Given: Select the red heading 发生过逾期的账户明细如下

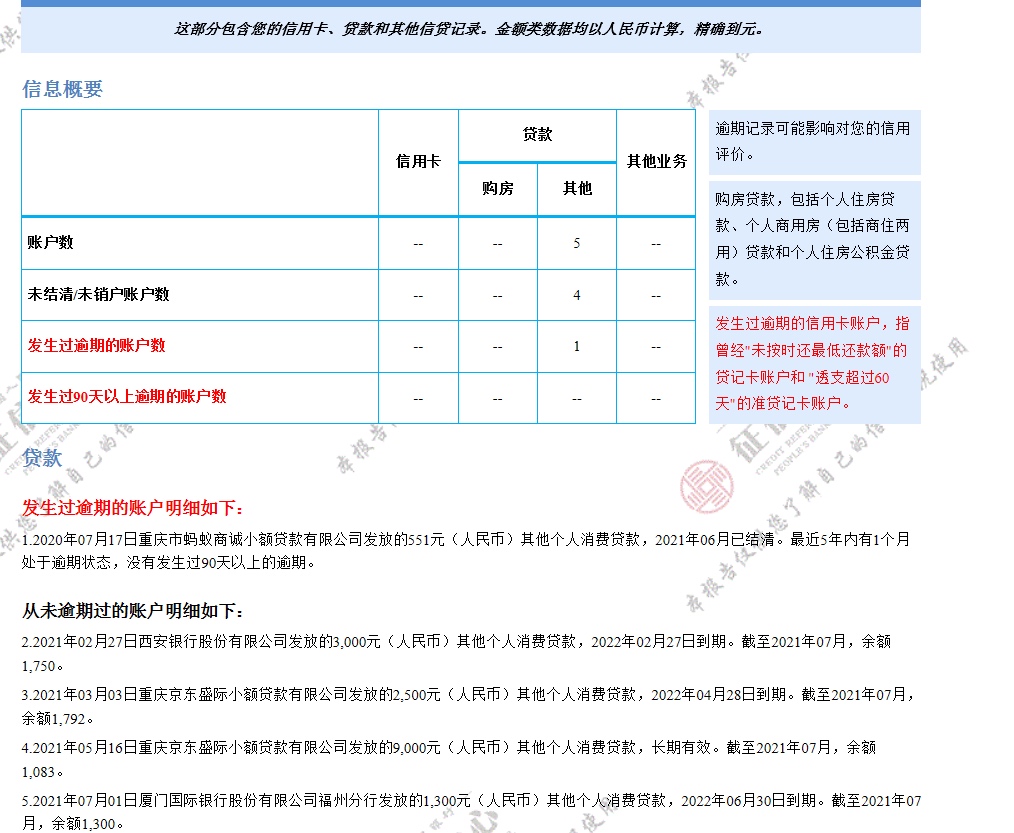Looking at the screenshot, I should pyautogui.click(x=133, y=508).
